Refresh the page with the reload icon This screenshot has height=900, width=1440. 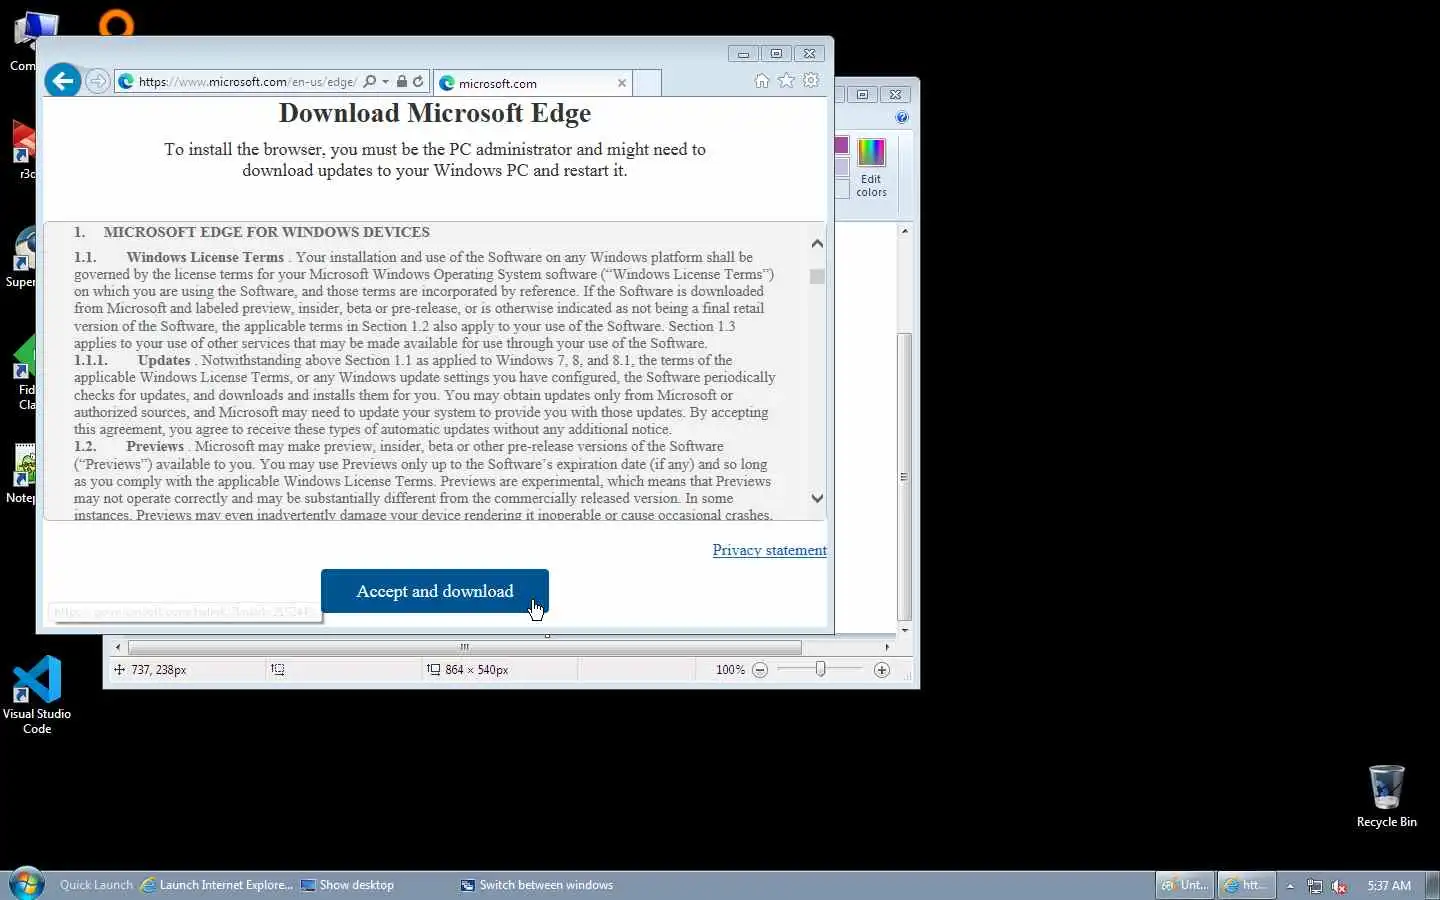click(x=418, y=82)
